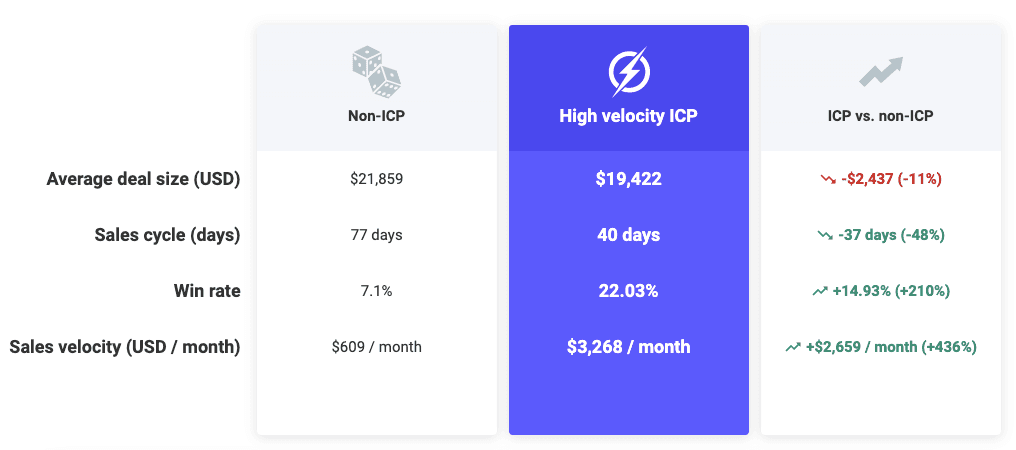The height and width of the screenshot is (450, 1016).
Task: Click the red down arrow beside -$2,437
Action: click(x=827, y=179)
